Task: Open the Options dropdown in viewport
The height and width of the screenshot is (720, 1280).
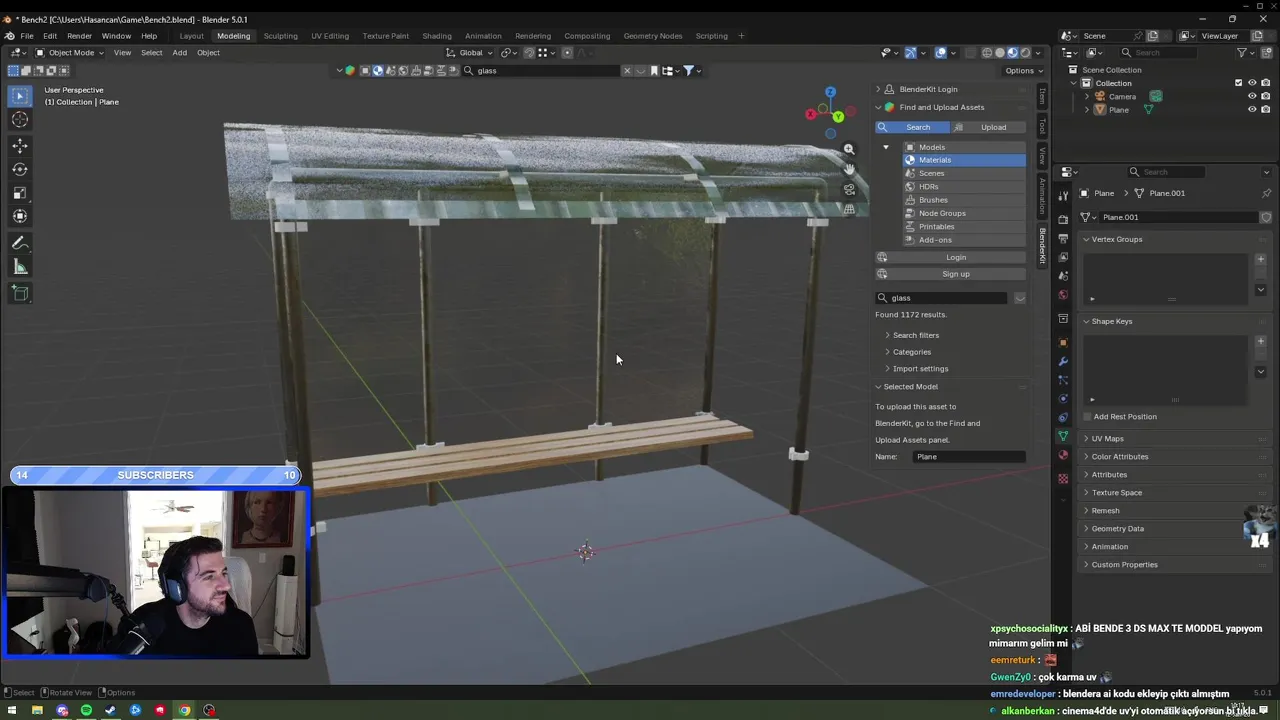Action: [1024, 71]
